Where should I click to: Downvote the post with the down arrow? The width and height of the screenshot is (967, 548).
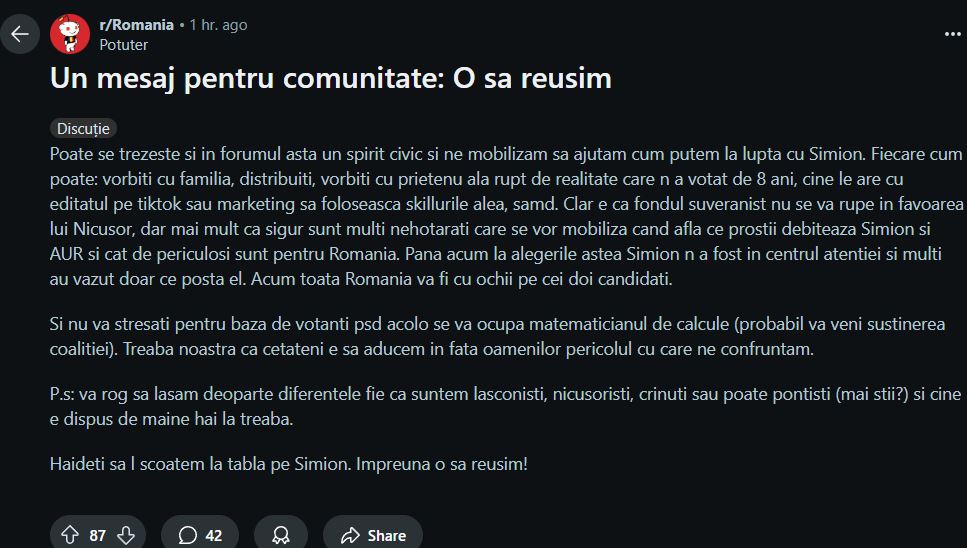[126, 535]
